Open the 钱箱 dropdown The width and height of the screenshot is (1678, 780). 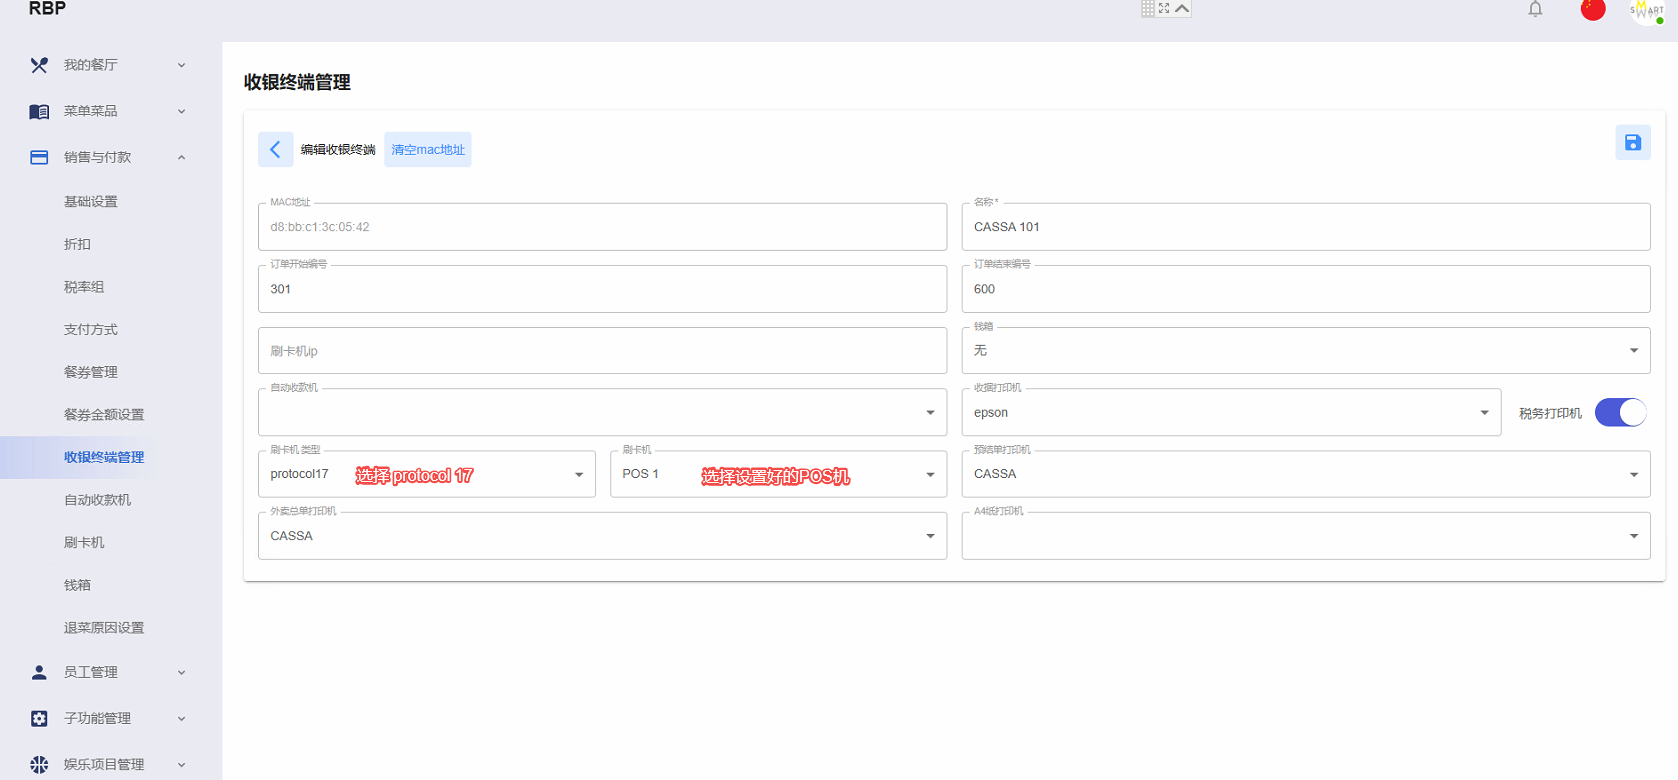click(1306, 350)
